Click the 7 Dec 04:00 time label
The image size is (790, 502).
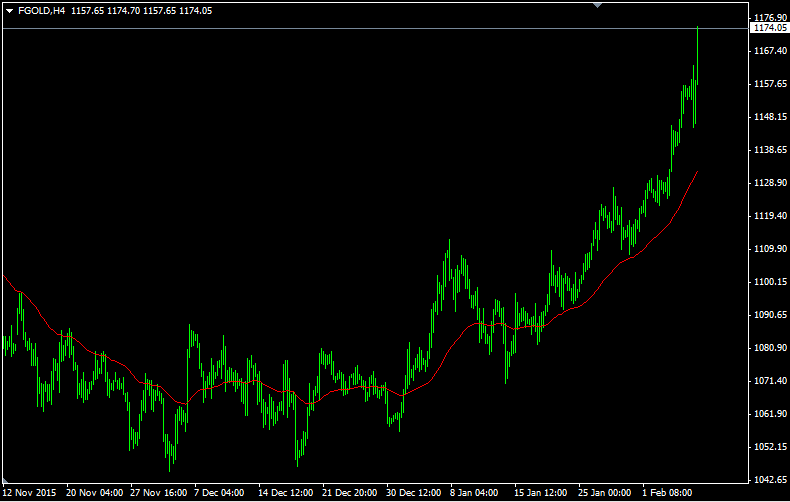(x=219, y=492)
